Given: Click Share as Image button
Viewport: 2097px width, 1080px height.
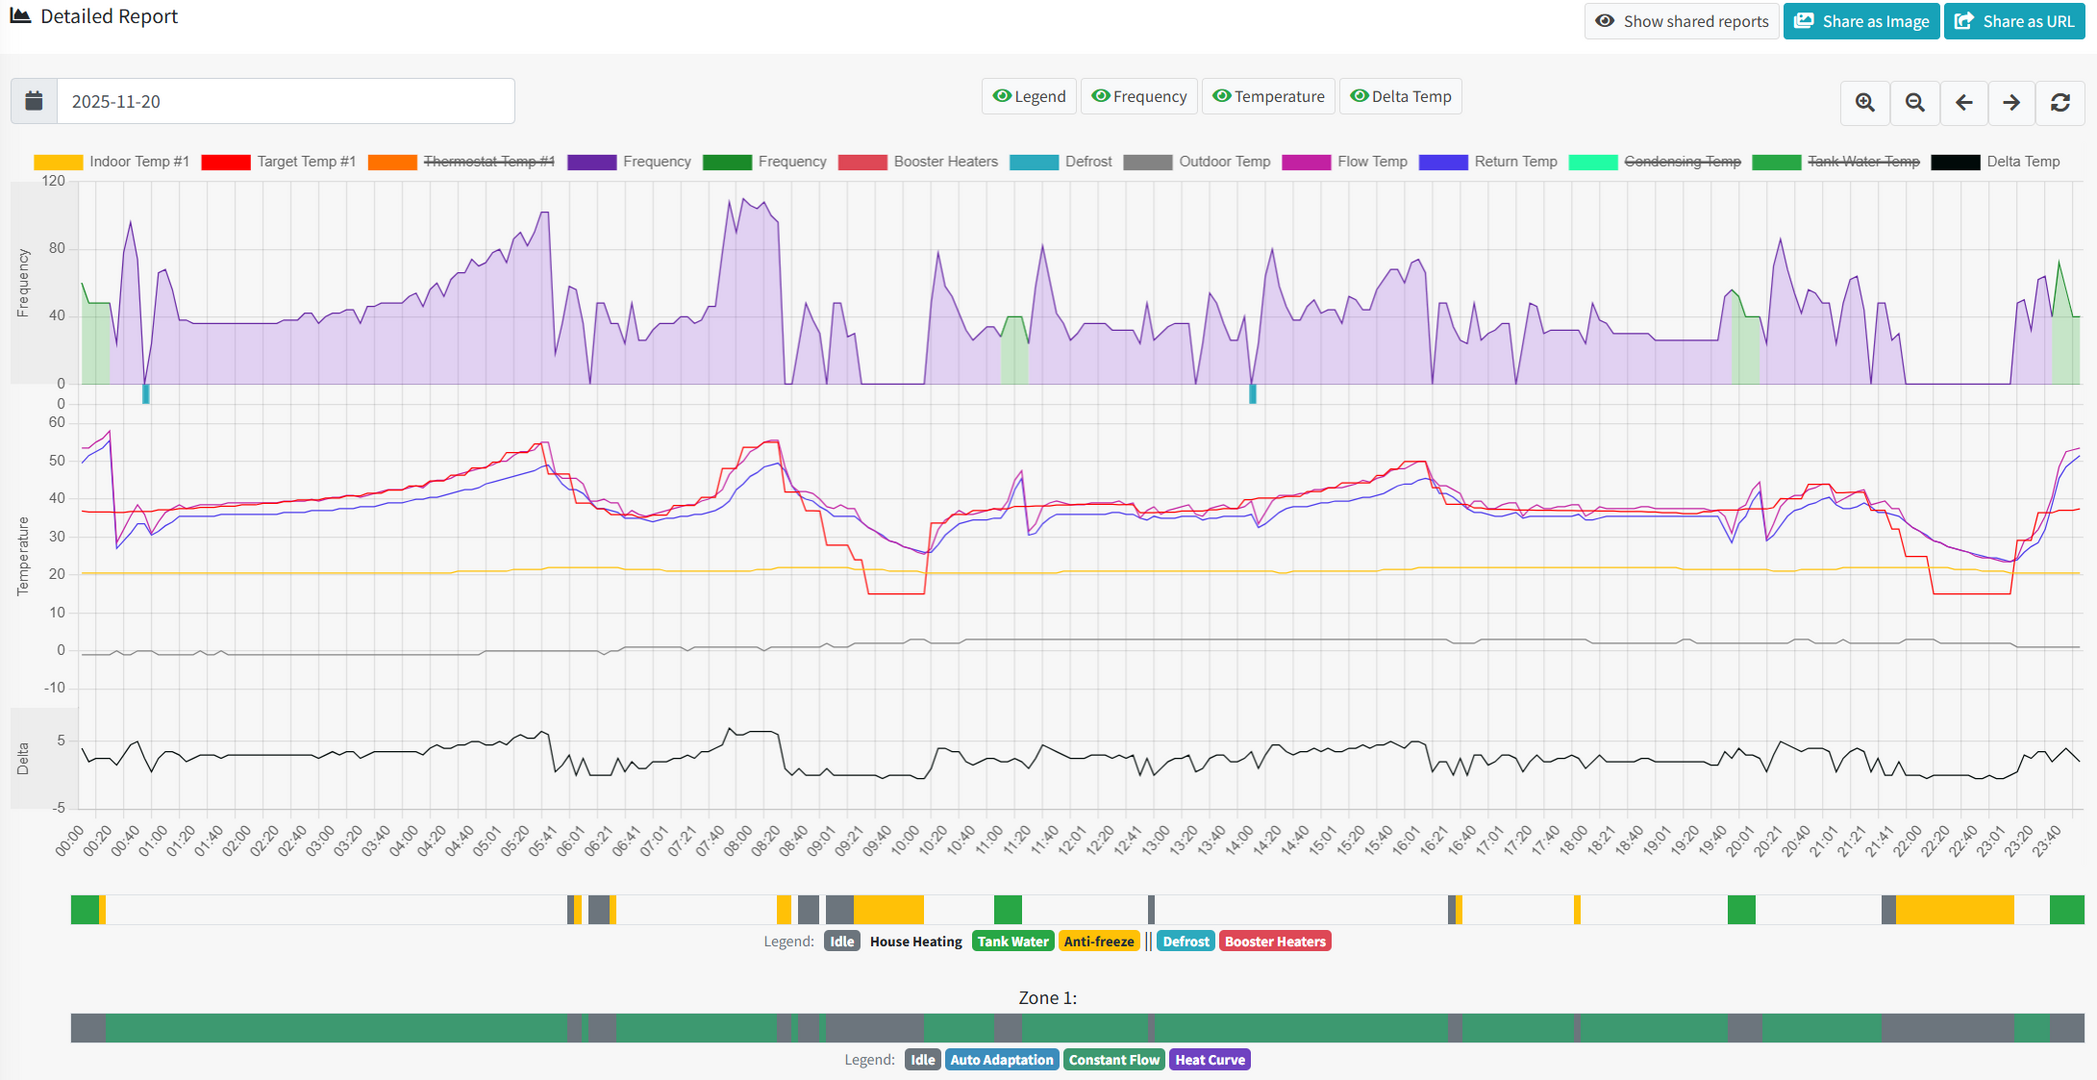Looking at the screenshot, I should coord(1861,21).
